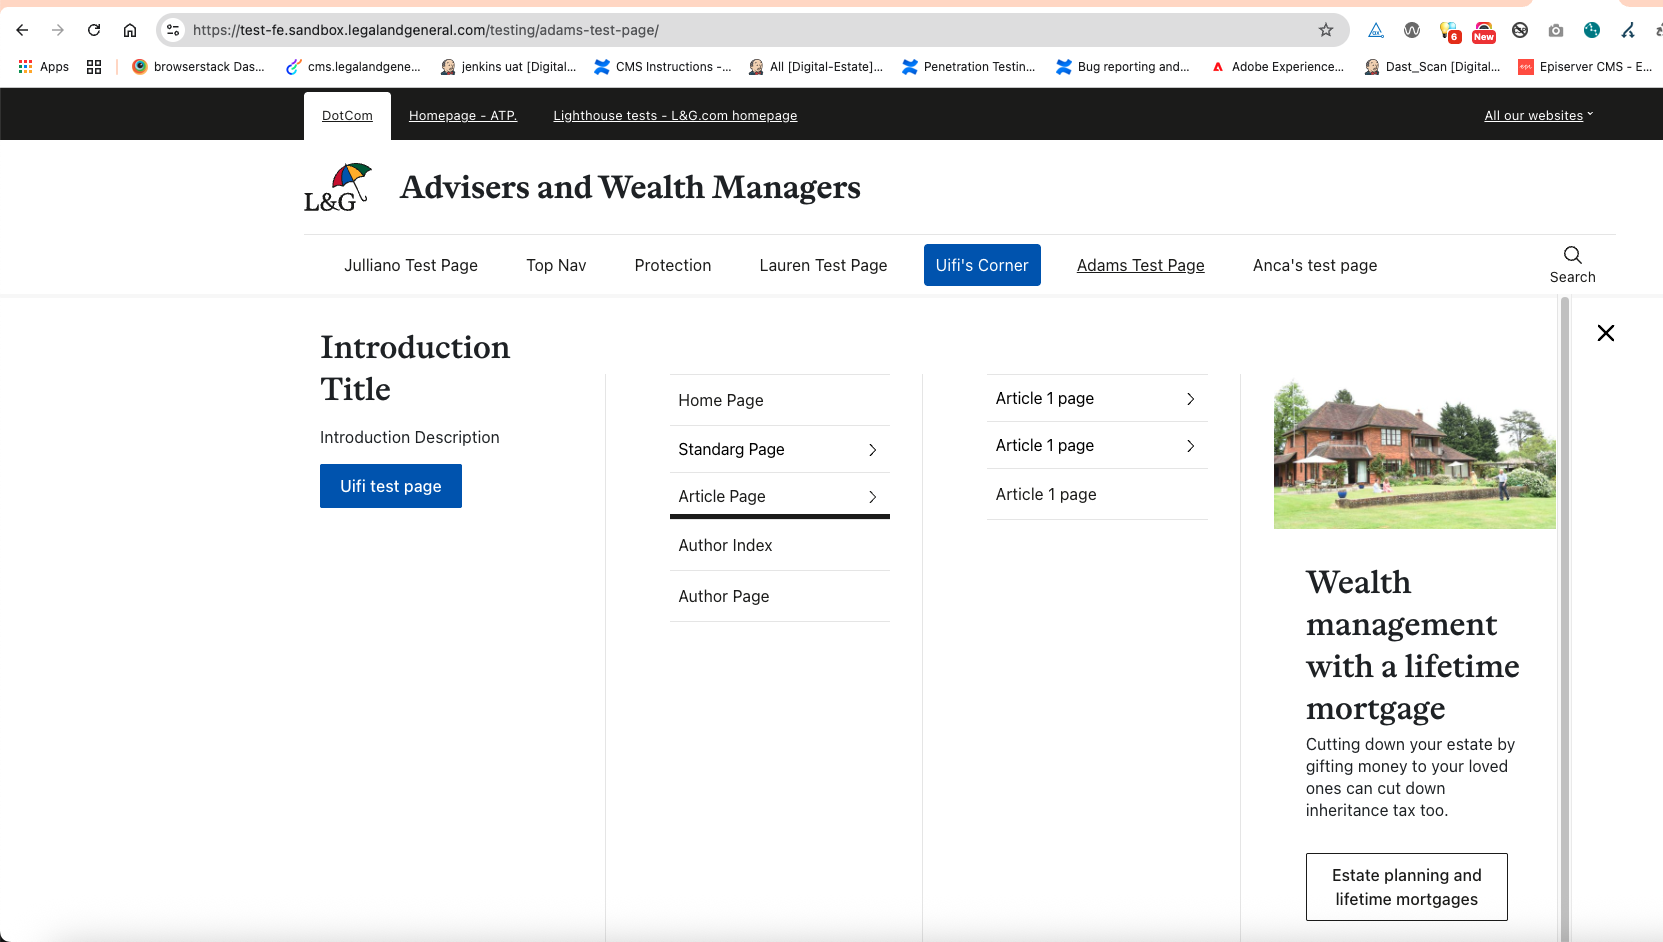Switch to the Homepage - ATP tab

coord(462,116)
